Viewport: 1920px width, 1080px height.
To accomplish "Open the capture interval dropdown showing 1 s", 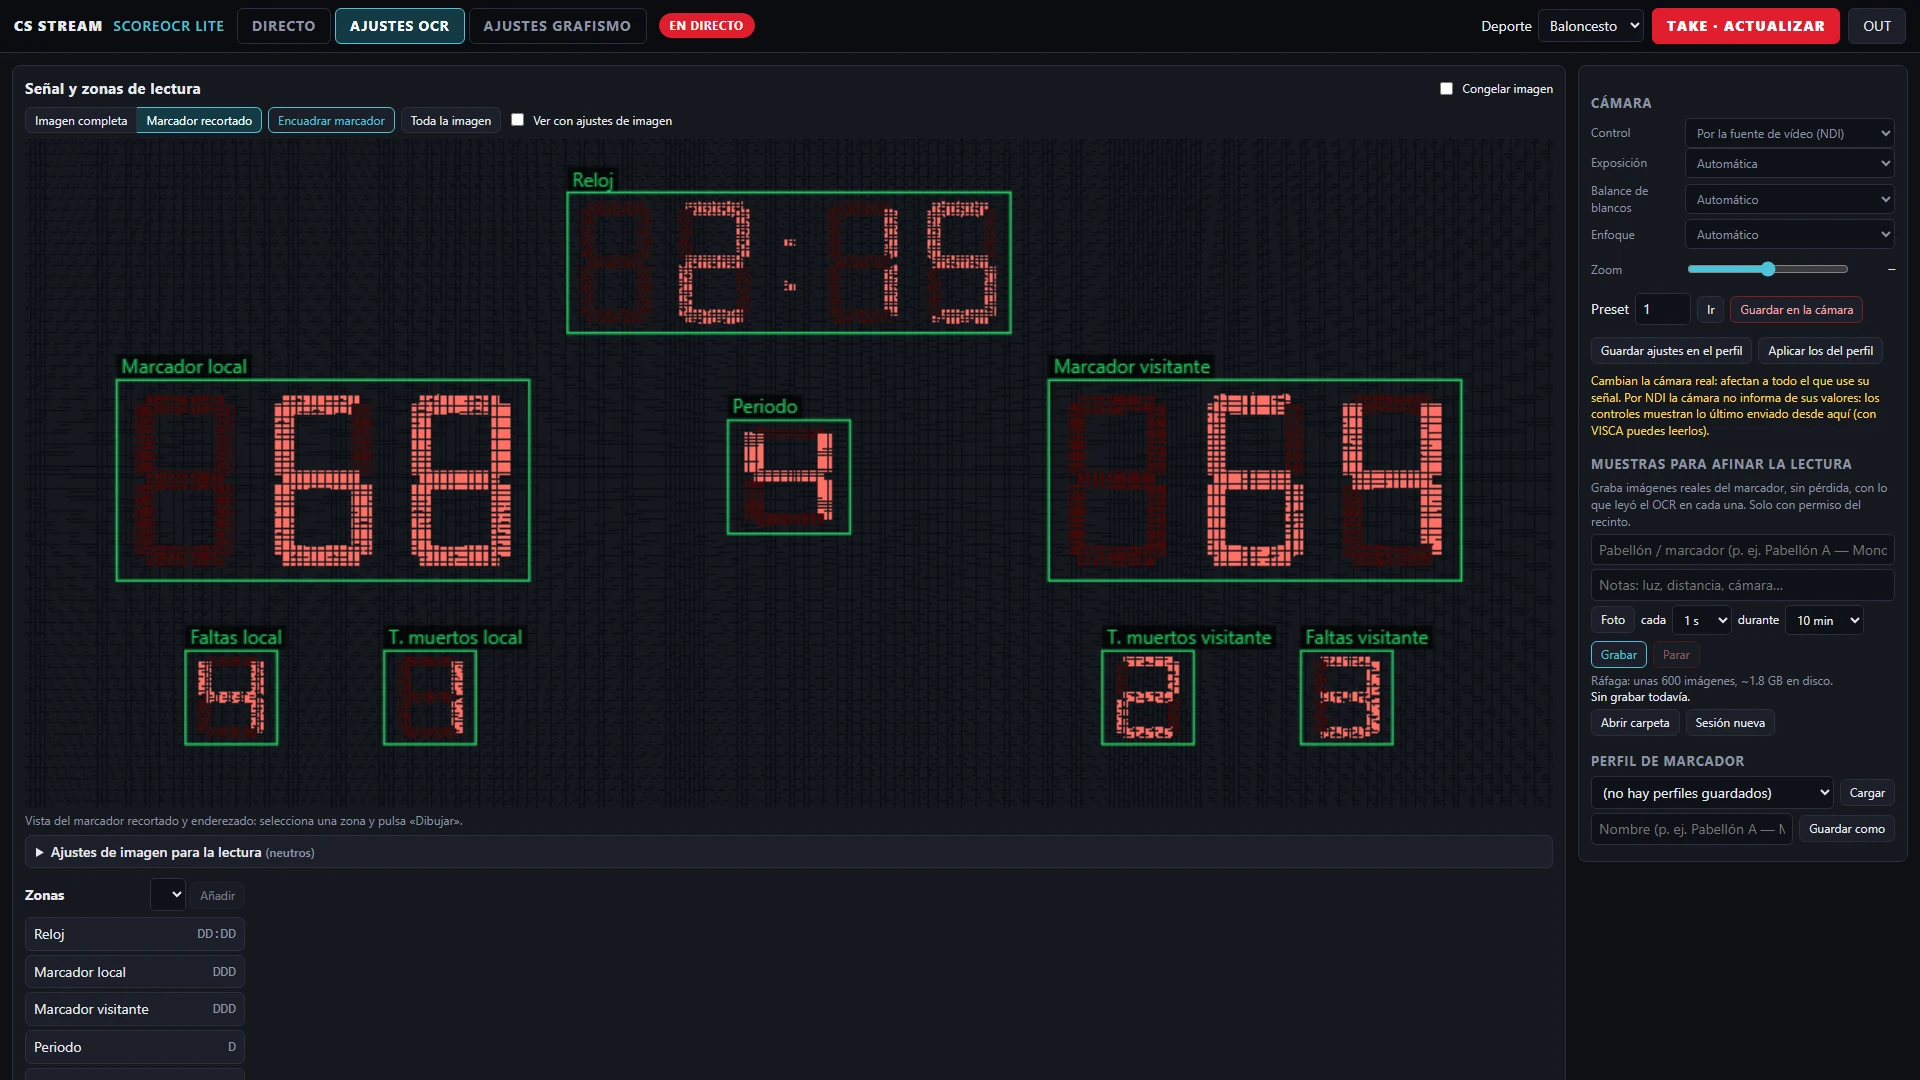I will 1701,620.
